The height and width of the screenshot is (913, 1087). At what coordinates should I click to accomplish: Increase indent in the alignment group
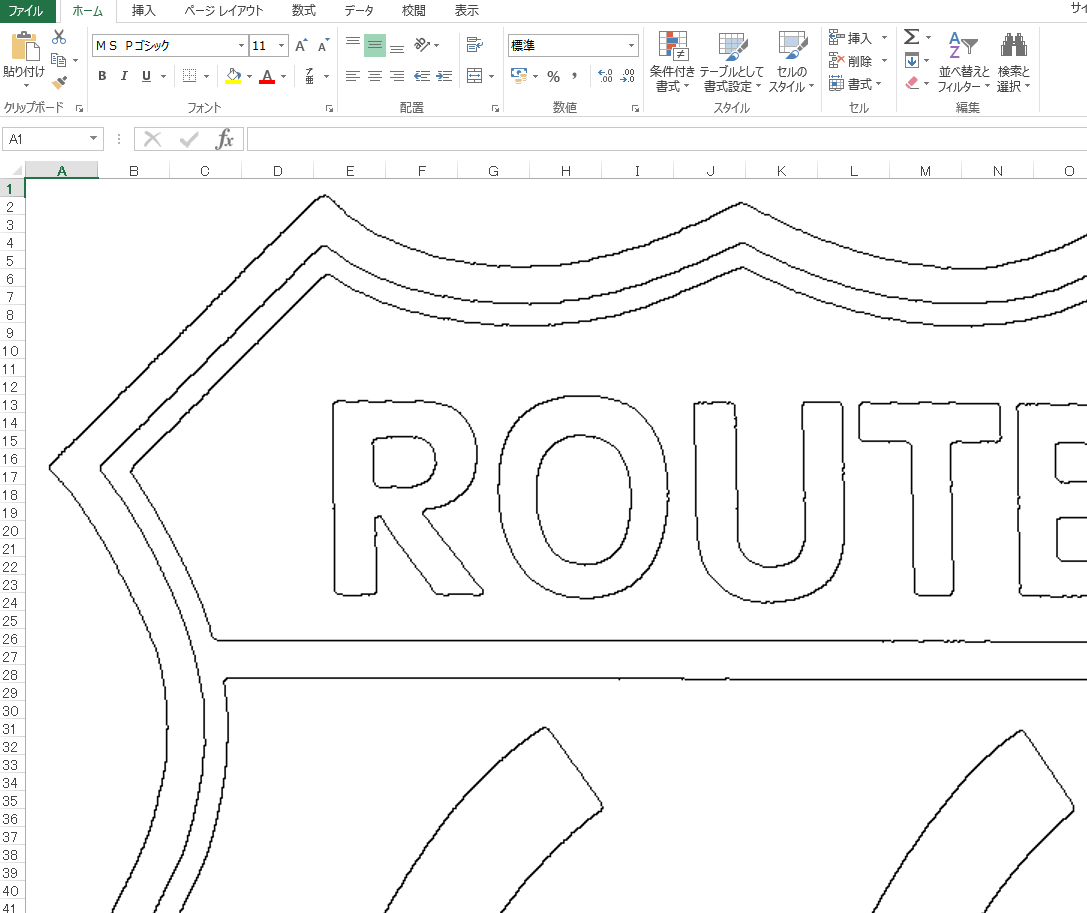pos(444,76)
